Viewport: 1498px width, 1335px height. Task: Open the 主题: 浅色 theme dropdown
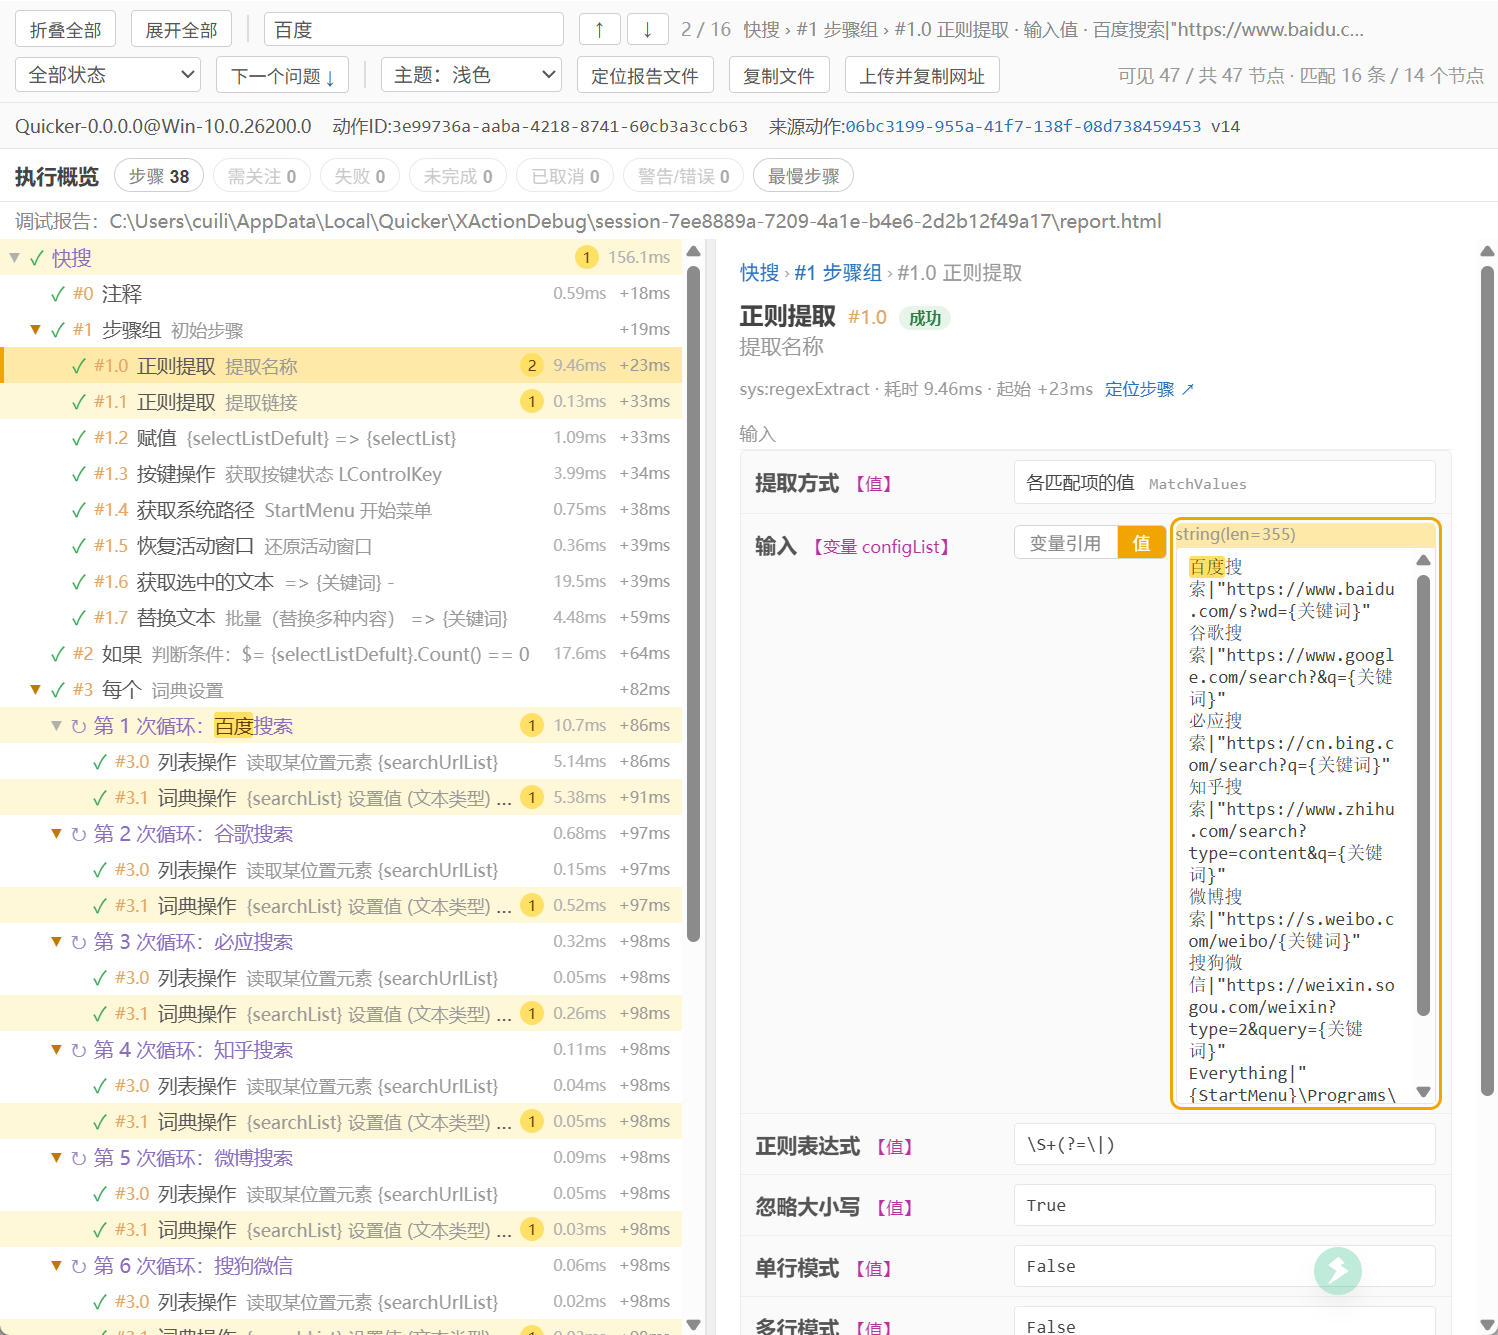471,75
